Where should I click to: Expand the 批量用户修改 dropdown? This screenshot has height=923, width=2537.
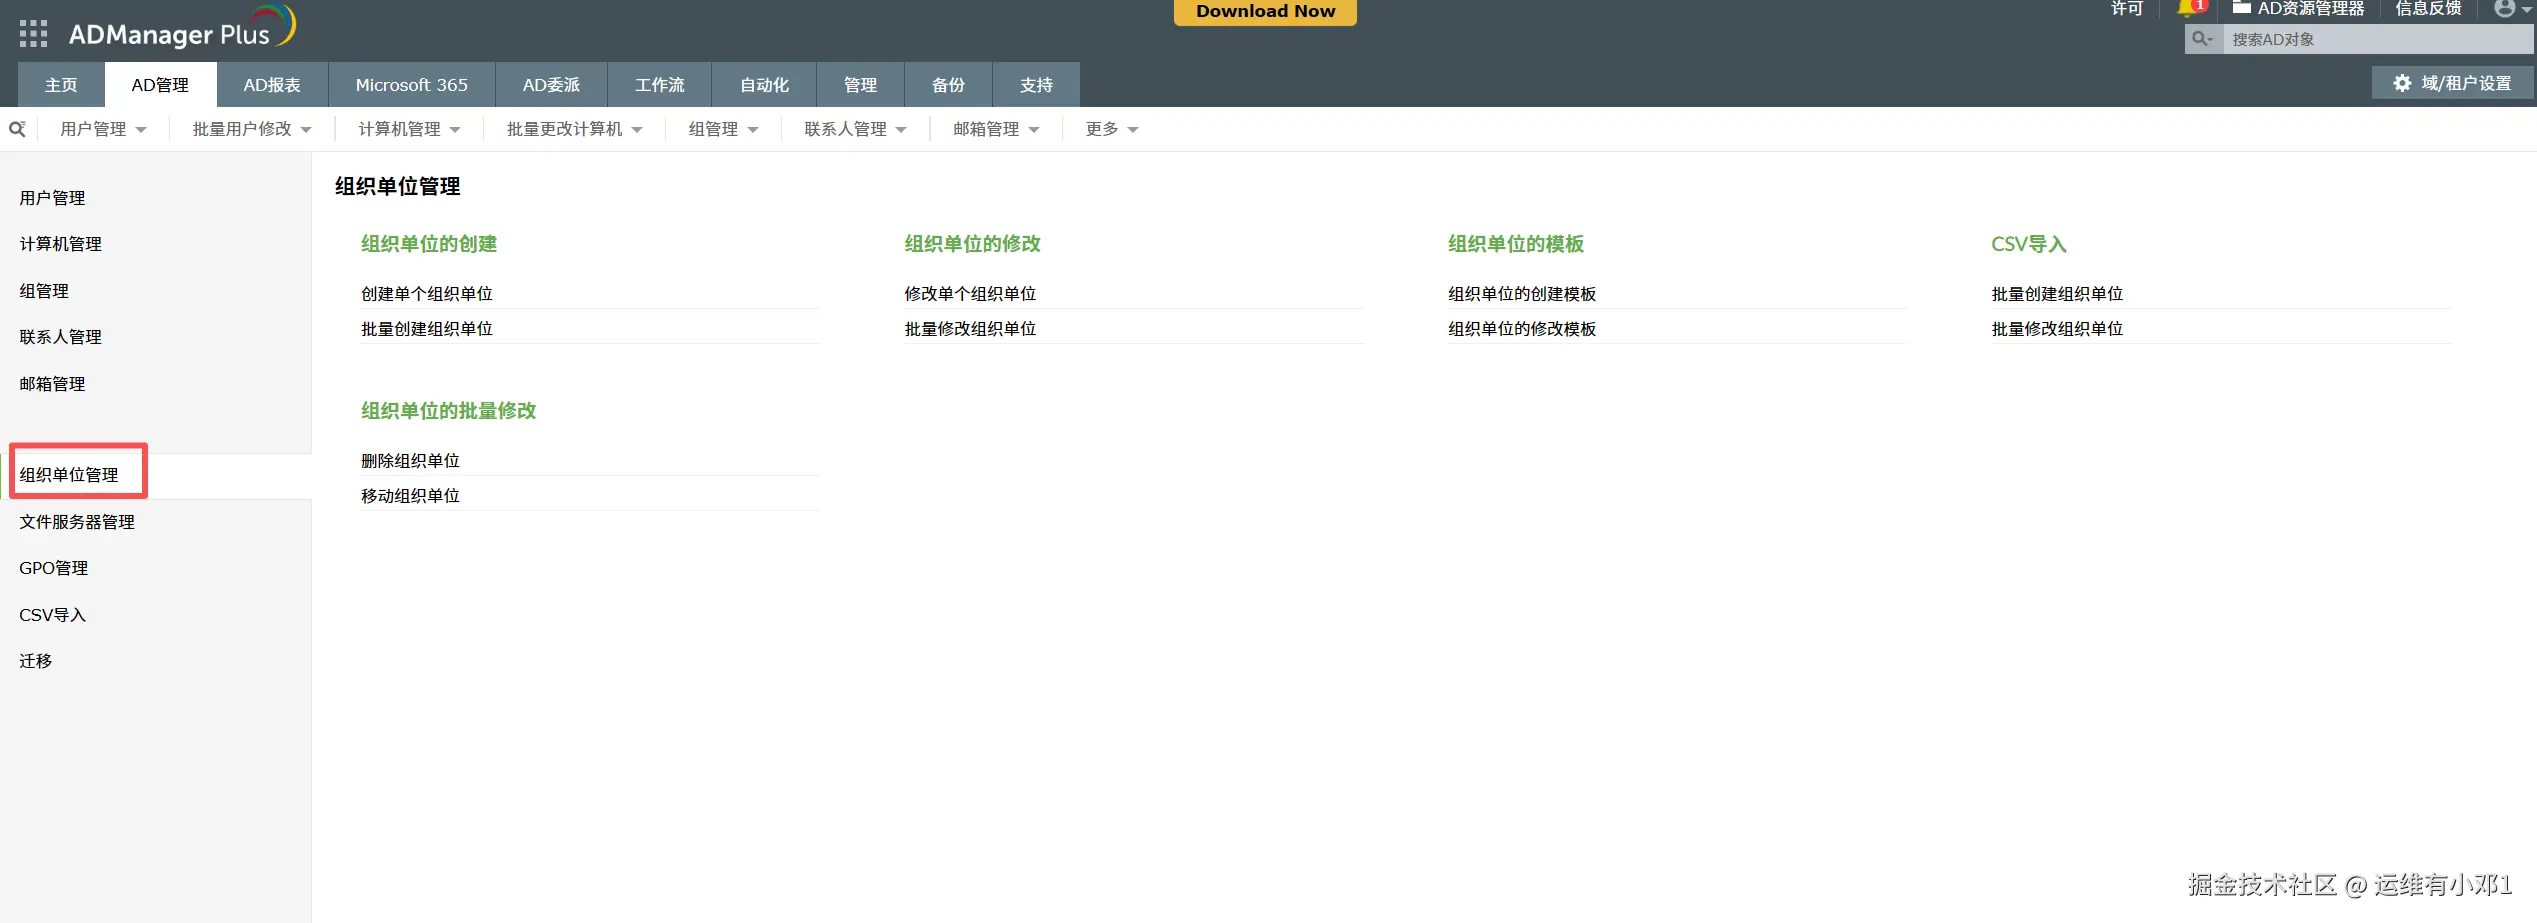(x=252, y=129)
